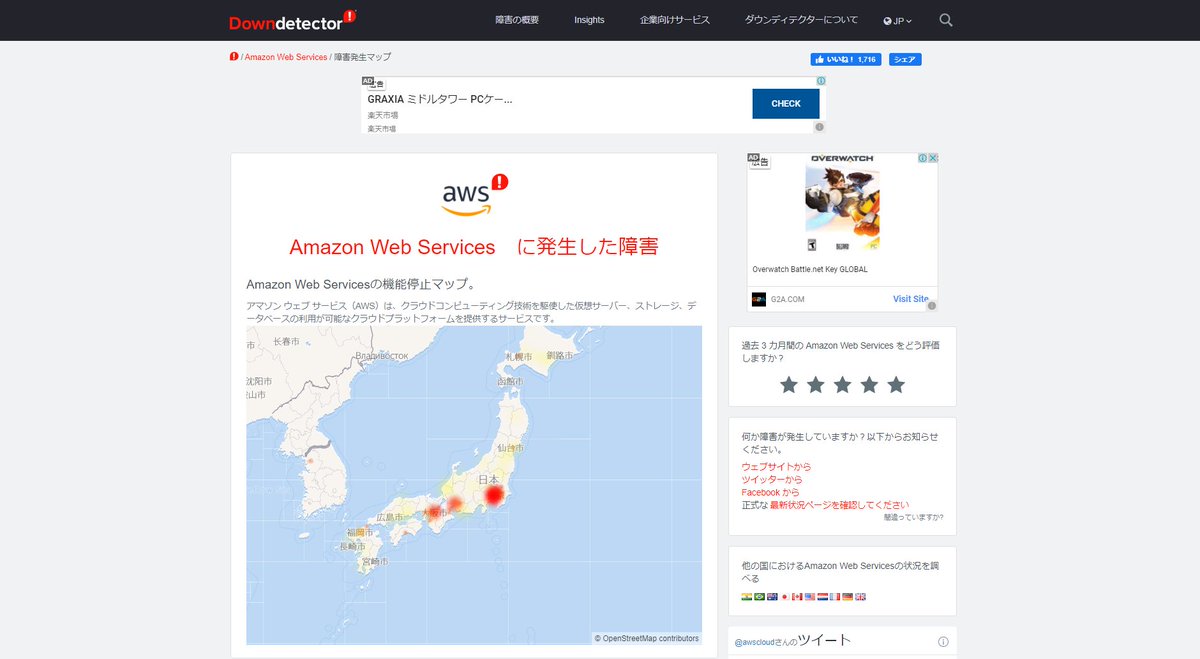1200x659 pixels.
Task: Click the Facebook いいね! button
Action: [x=846, y=60]
